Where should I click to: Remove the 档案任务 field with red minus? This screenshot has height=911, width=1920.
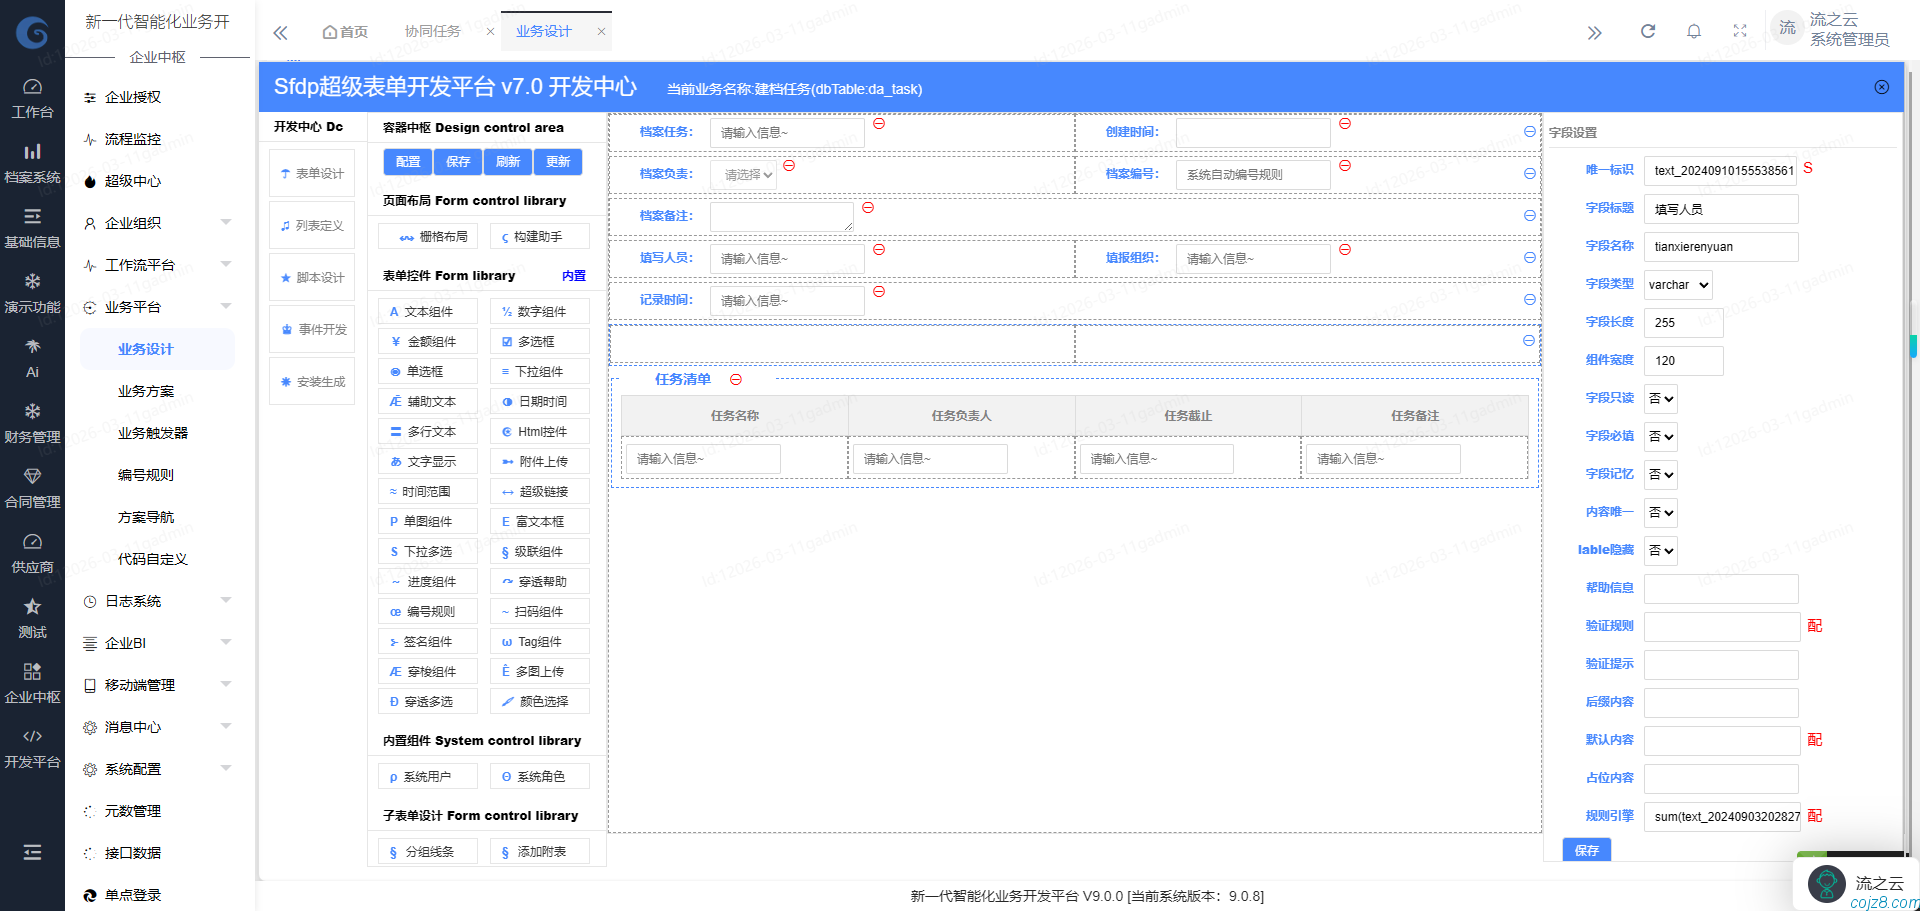(x=879, y=124)
